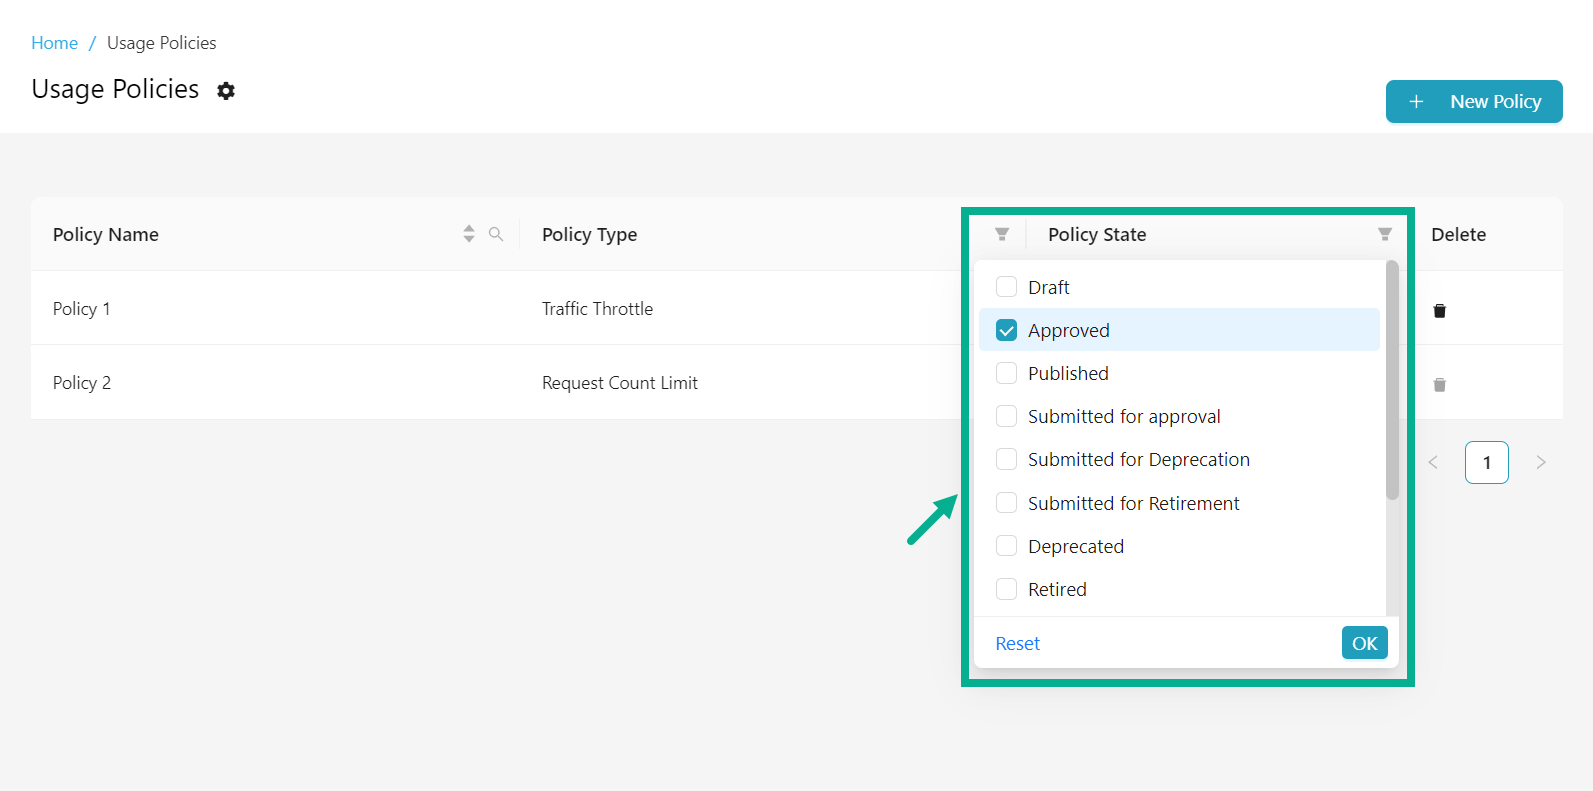1593x791 pixels.
Task: Uncheck the Approved filter checkbox
Action: point(1007,330)
